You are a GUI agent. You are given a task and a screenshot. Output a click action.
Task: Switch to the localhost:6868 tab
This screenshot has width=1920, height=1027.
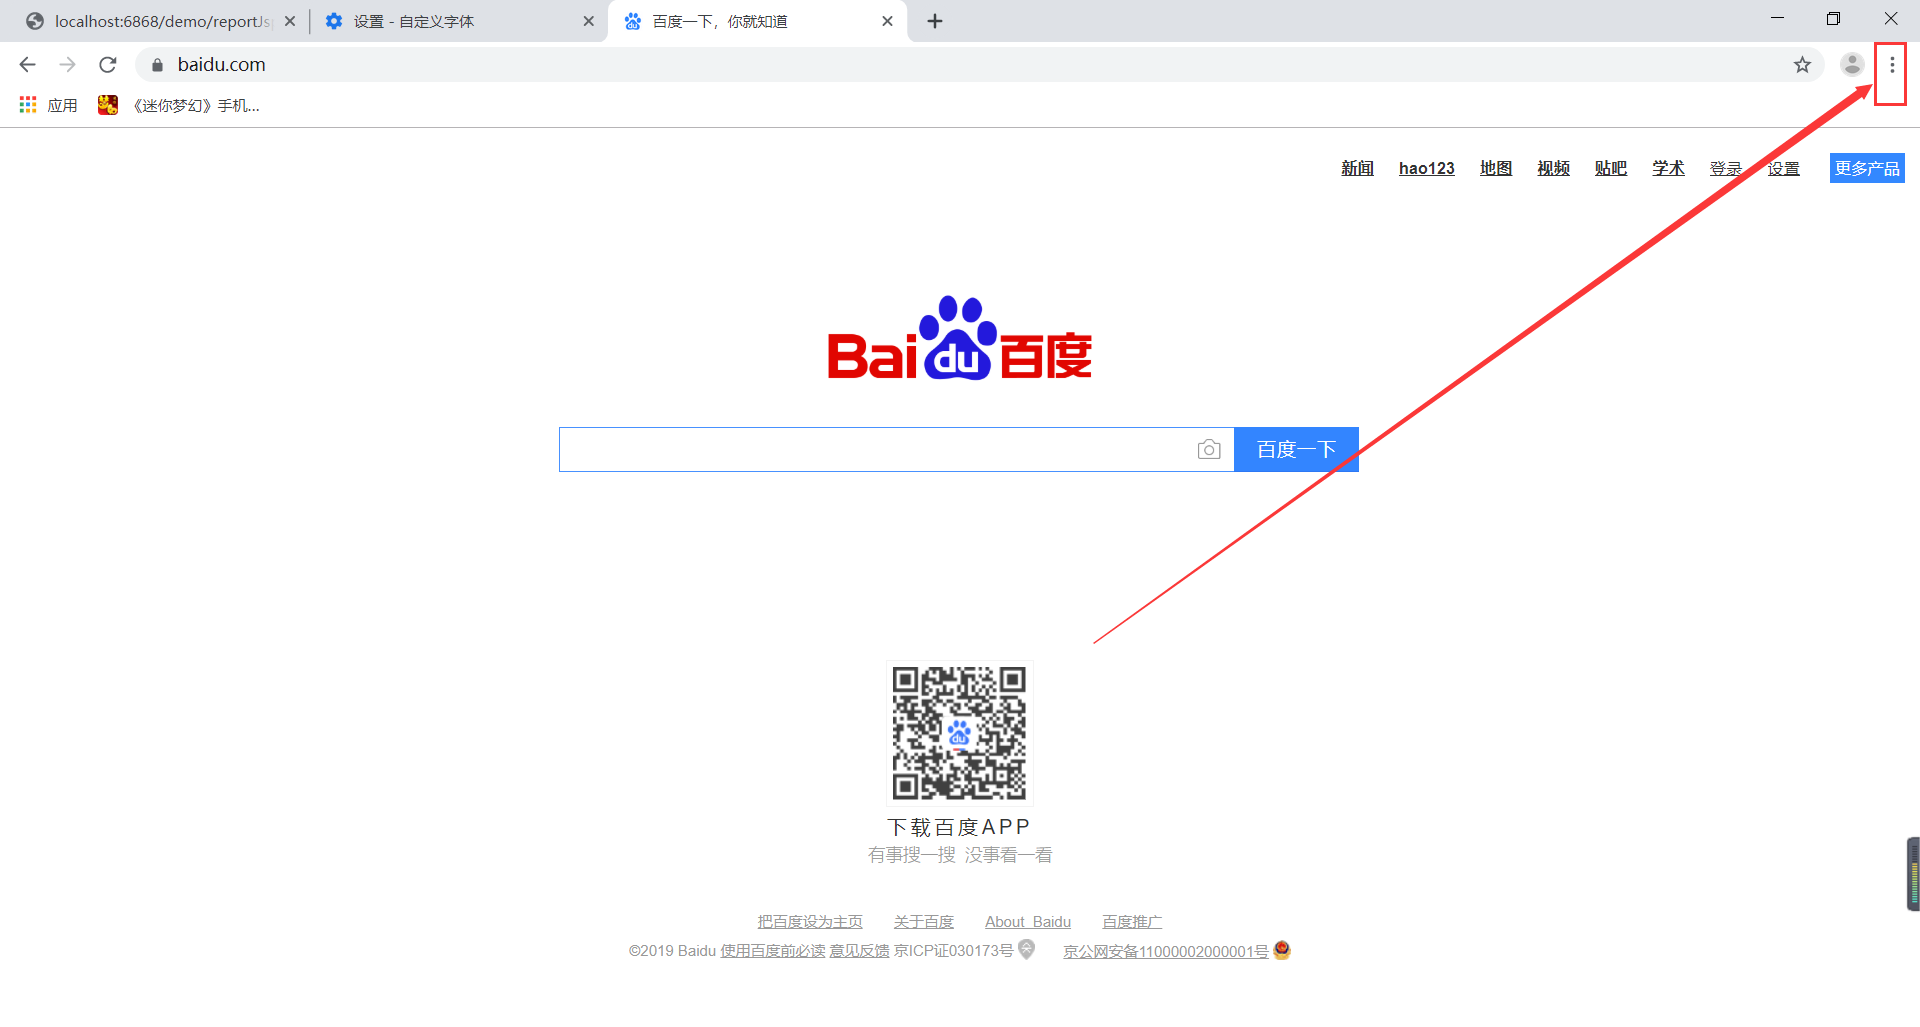pos(160,21)
